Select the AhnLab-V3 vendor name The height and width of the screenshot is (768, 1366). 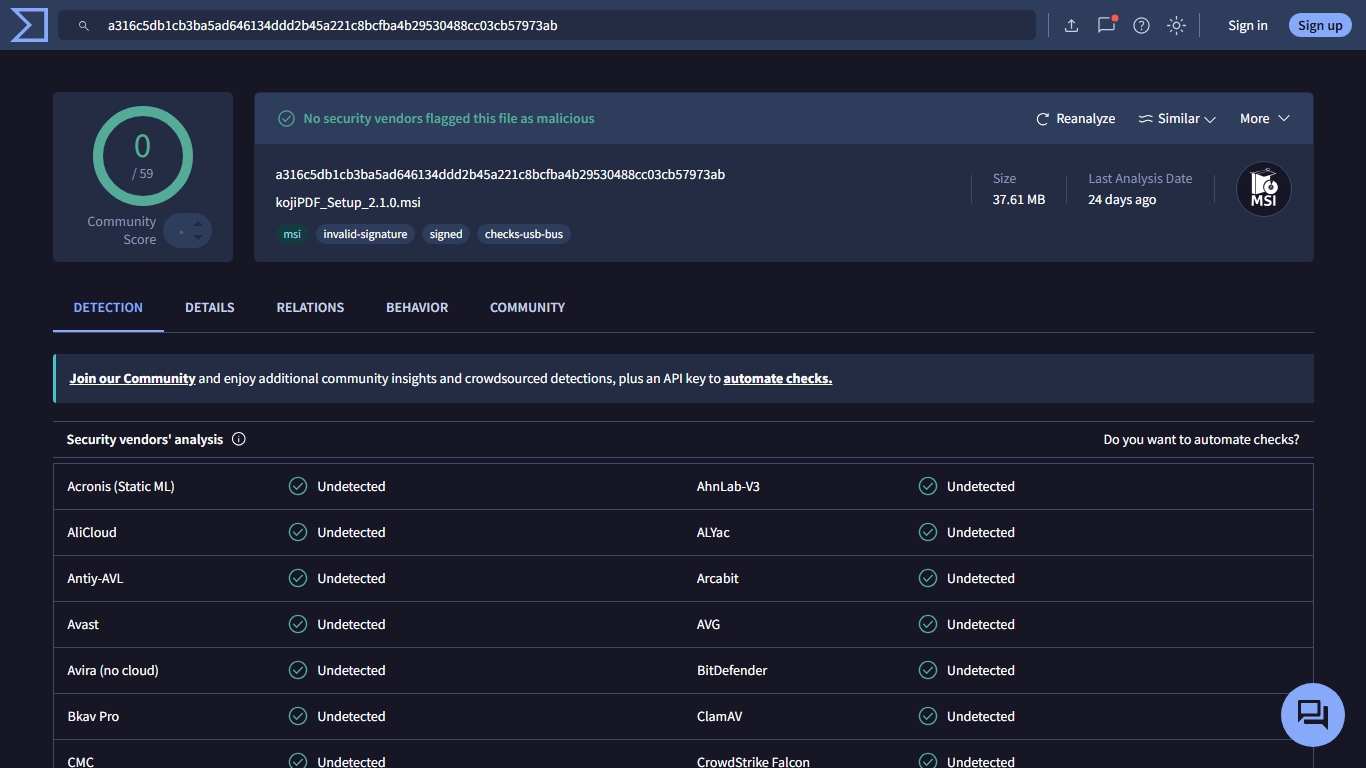pos(728,486)
